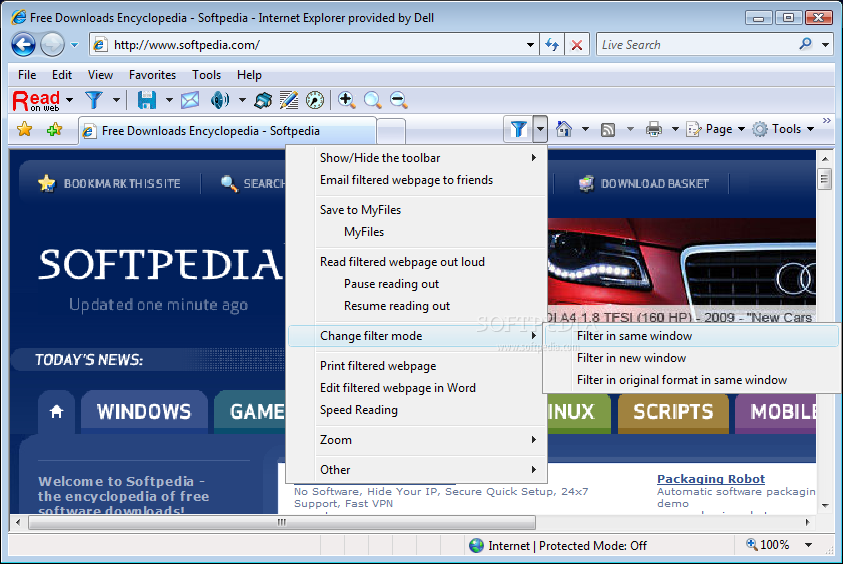Open the Favorites menu

[152, 75]
